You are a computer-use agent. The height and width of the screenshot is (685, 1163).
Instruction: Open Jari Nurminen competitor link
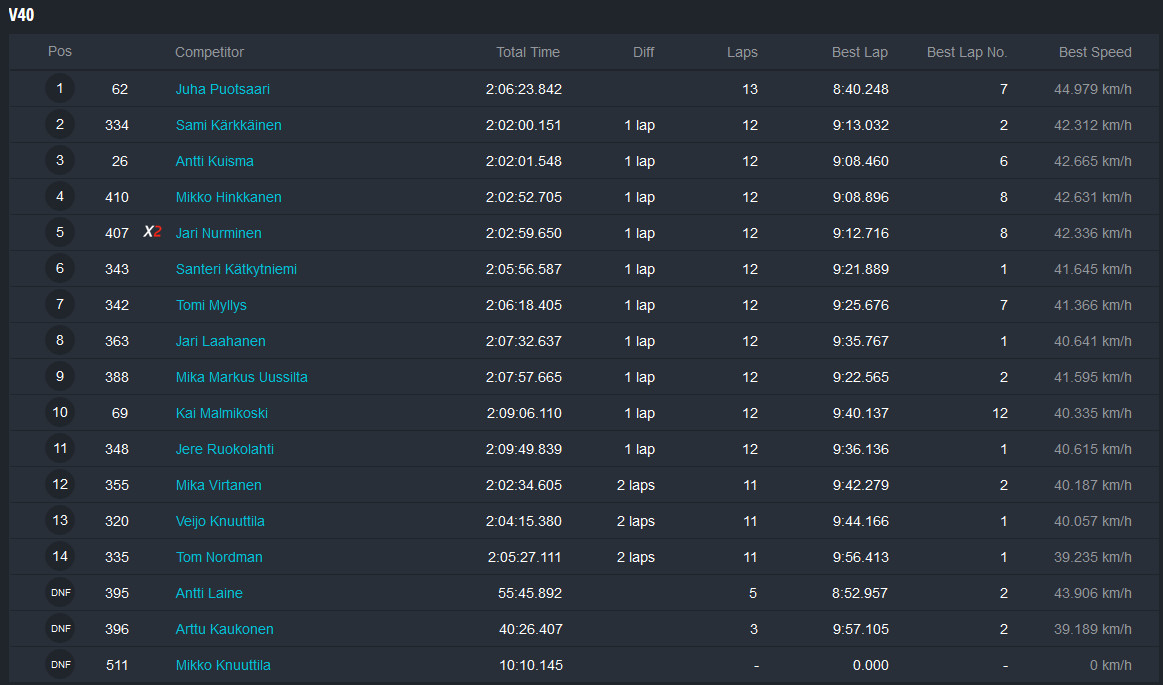(x=218, y=233)
